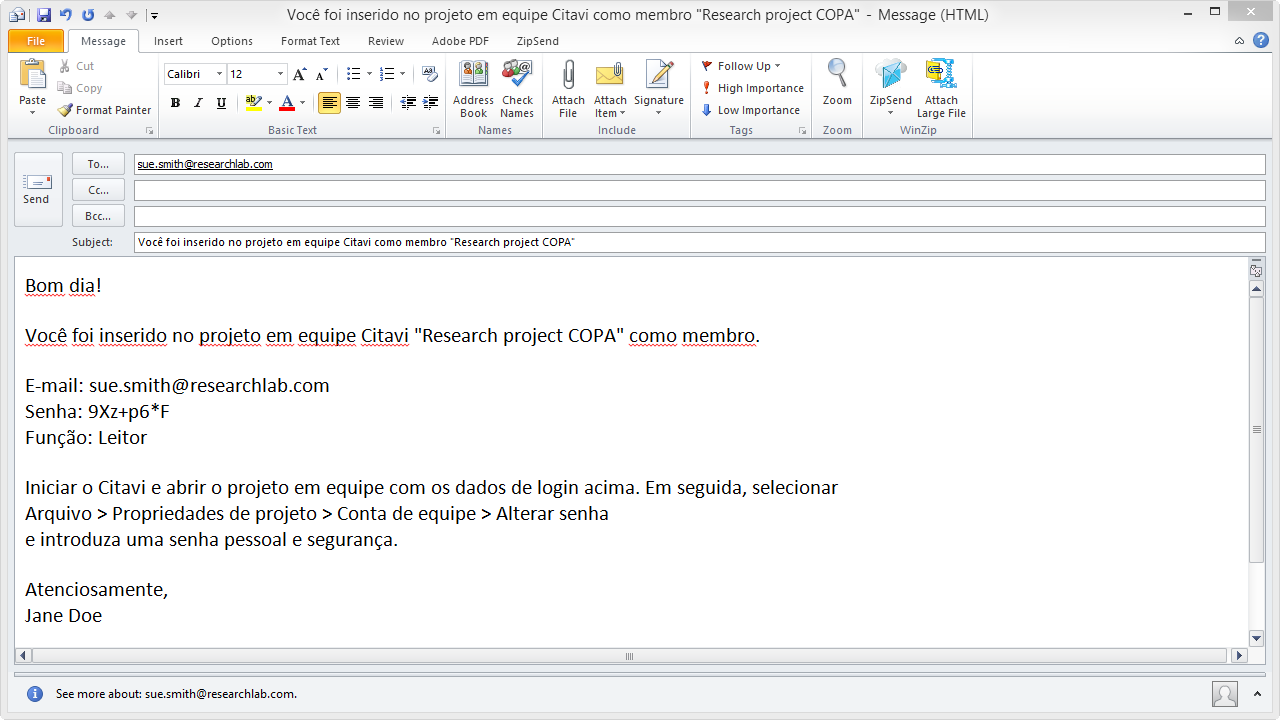Switch to the Review tab
Screen dimensions: 1280x720
(386, 41)
